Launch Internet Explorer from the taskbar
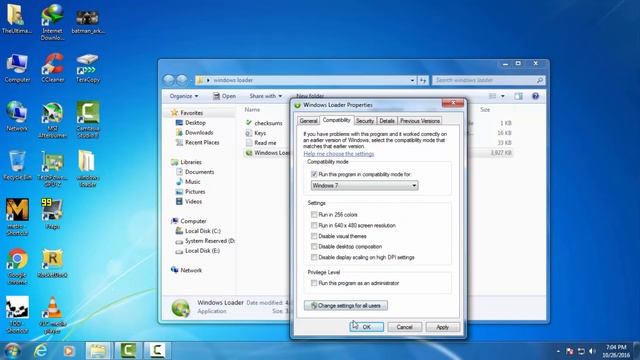This screenshot has width=640, height=360. [40, 351]
